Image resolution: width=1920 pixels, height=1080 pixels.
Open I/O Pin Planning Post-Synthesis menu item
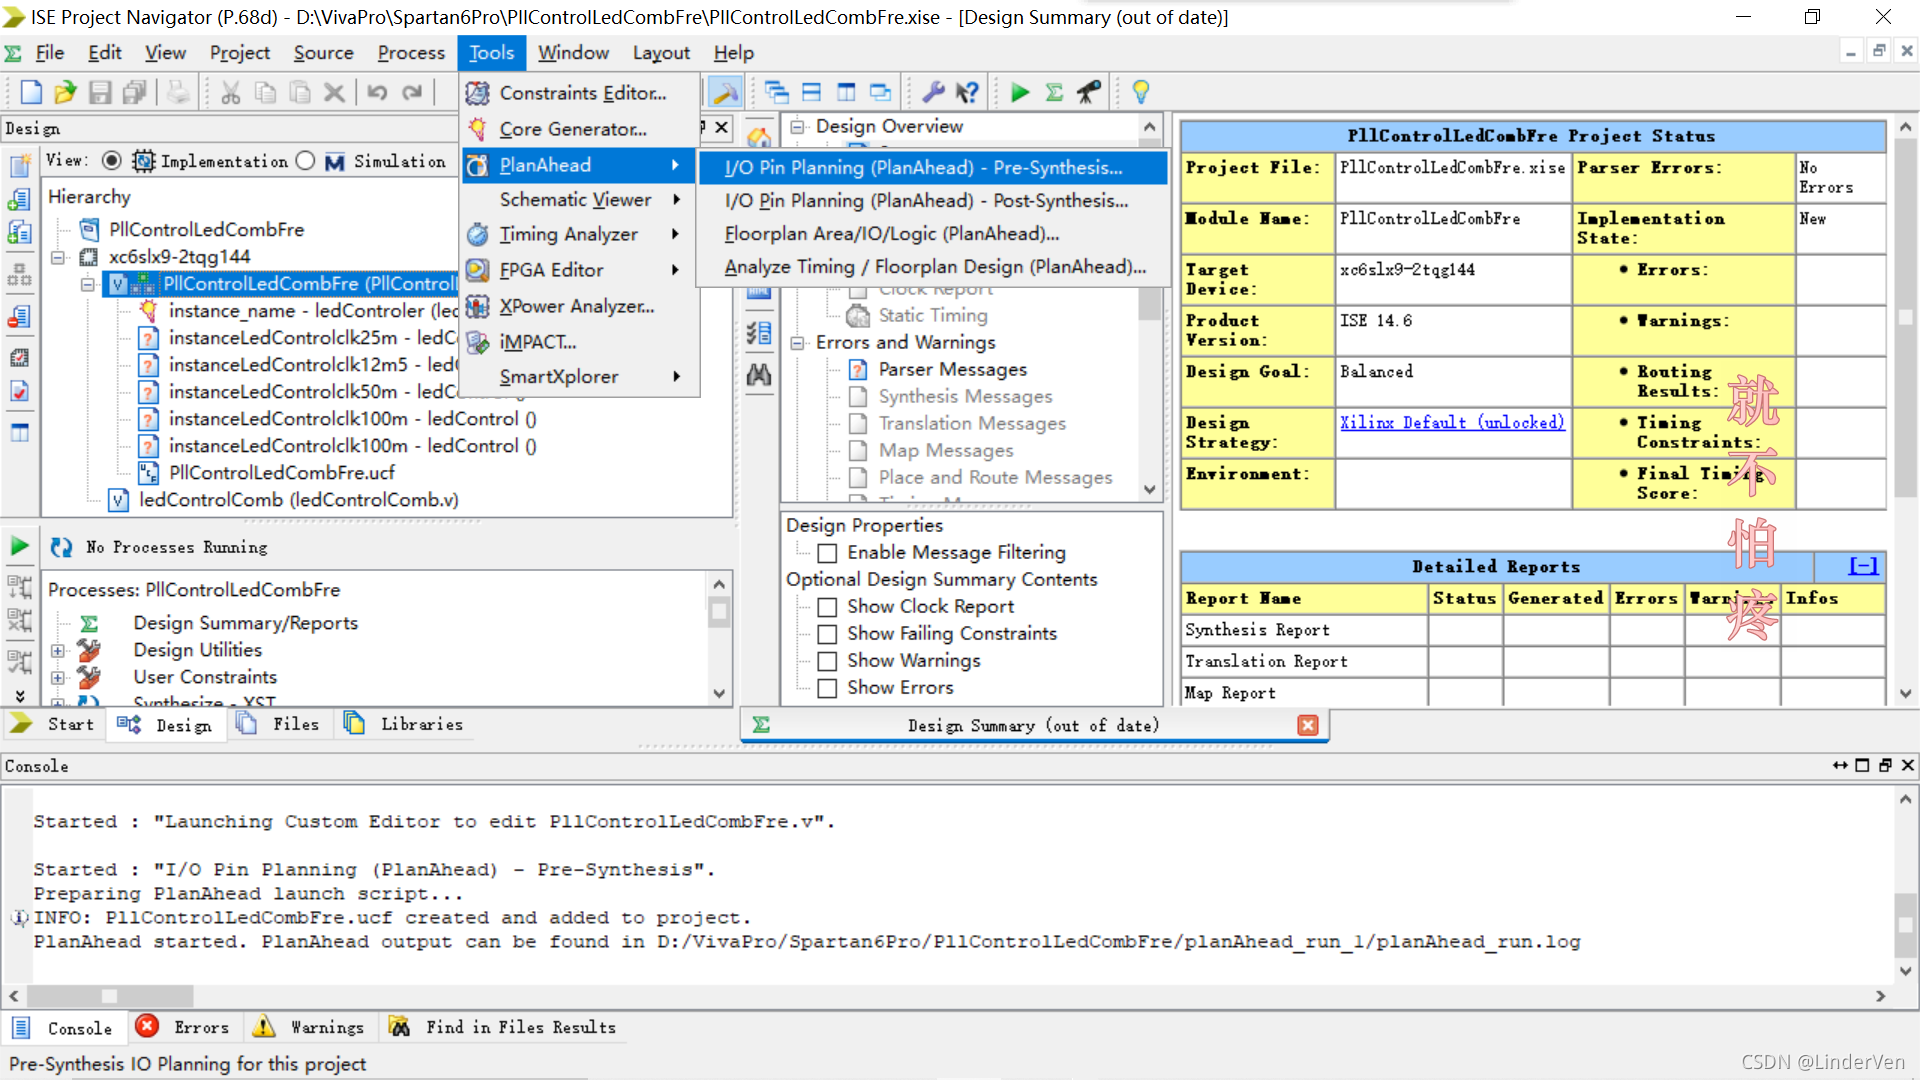point(926,201)
